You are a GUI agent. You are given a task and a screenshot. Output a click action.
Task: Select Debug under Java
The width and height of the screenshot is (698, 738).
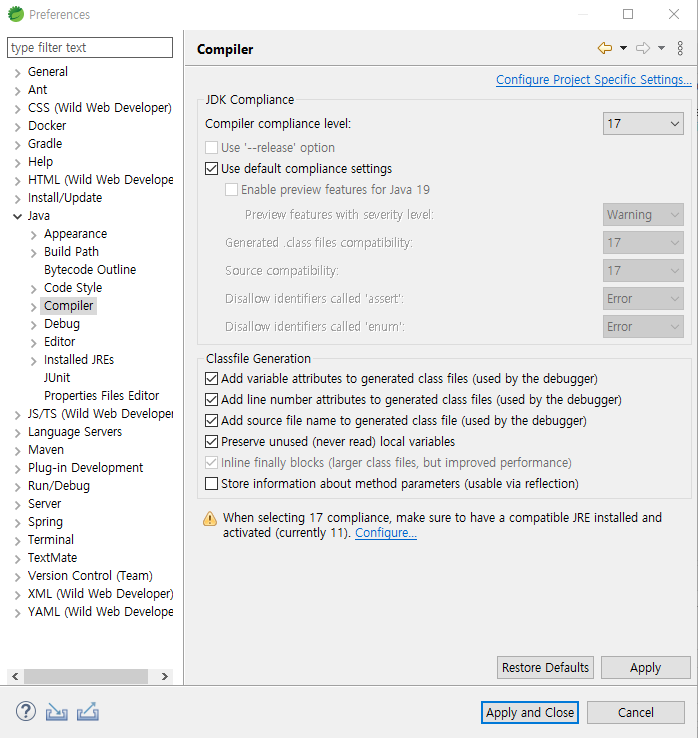coord(62,324)
